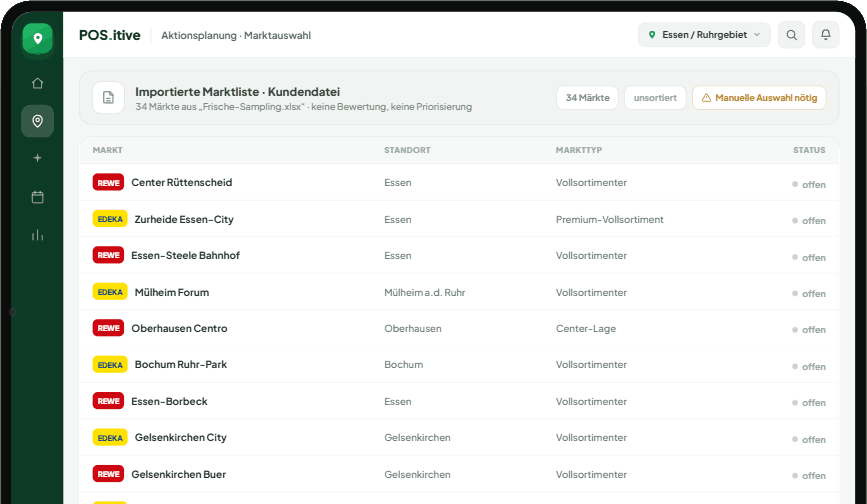Screen dimensions: 867x504
Task: Expand the Essen / Ruhrgebiet region dropdown
Action: (704, 35)
